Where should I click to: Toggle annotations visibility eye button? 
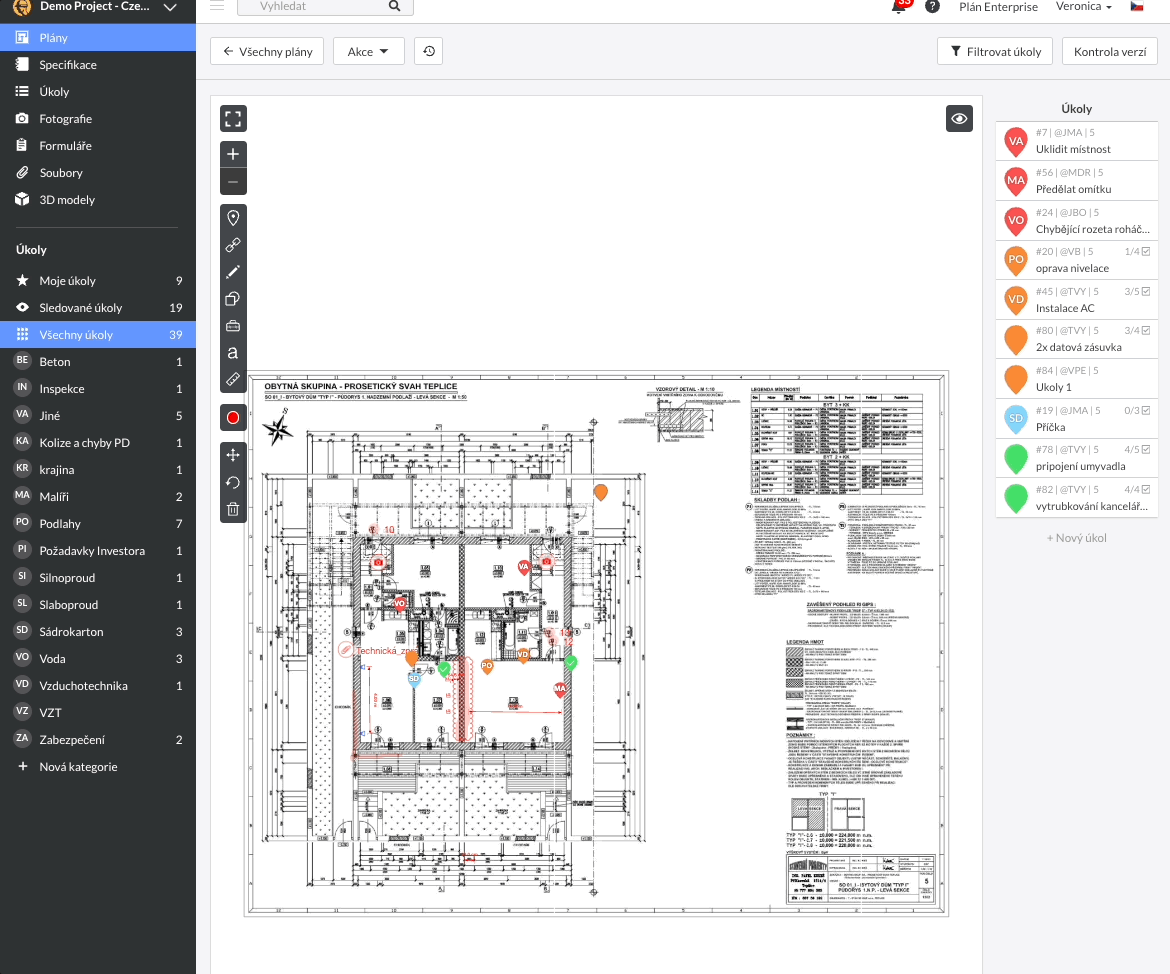coord(959,119)
